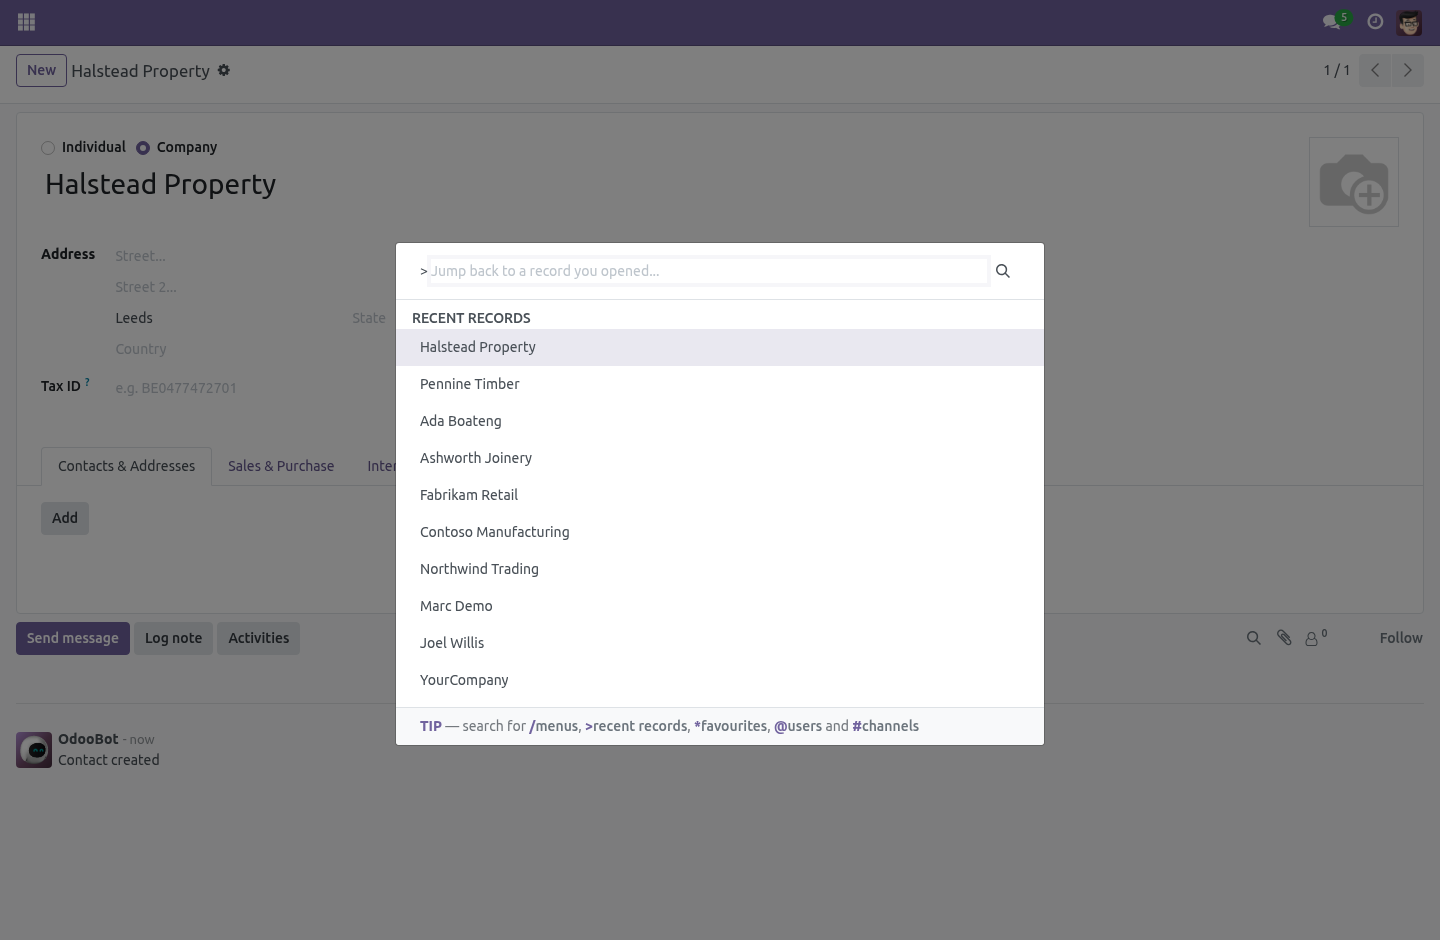The width and height of the screenshot is (1440, 940).
Task: Click the magnifier icon in command palette
Action: pos(1003,271)
